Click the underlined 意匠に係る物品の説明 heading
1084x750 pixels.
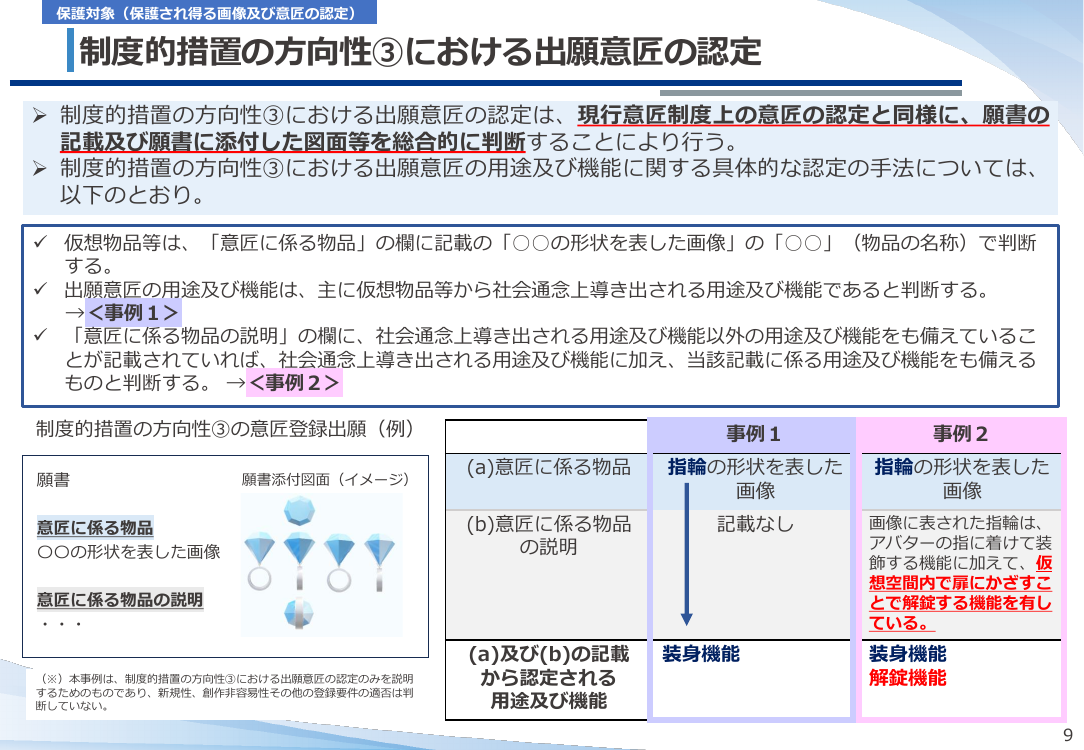[120, 599]
